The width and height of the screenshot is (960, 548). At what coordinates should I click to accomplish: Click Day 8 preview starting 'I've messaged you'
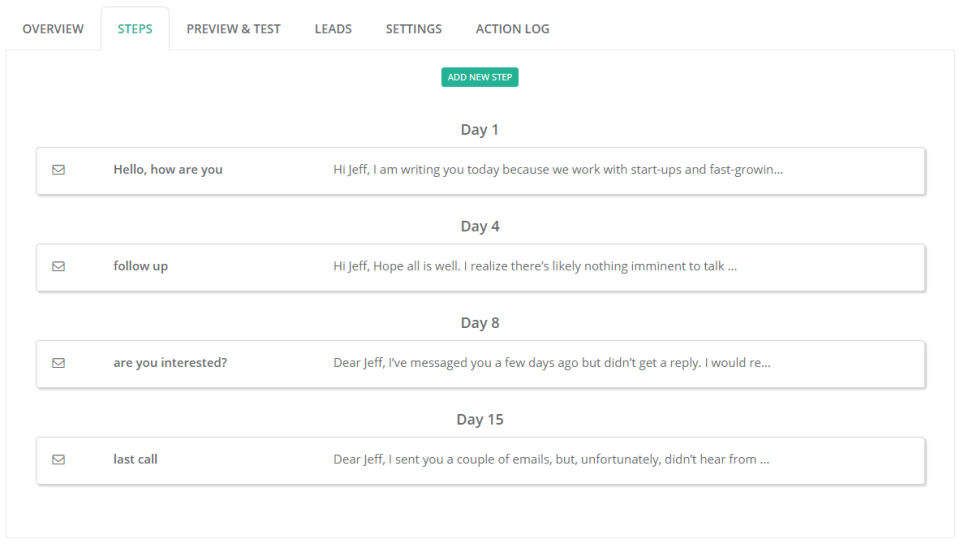click(x=551, y=363)
